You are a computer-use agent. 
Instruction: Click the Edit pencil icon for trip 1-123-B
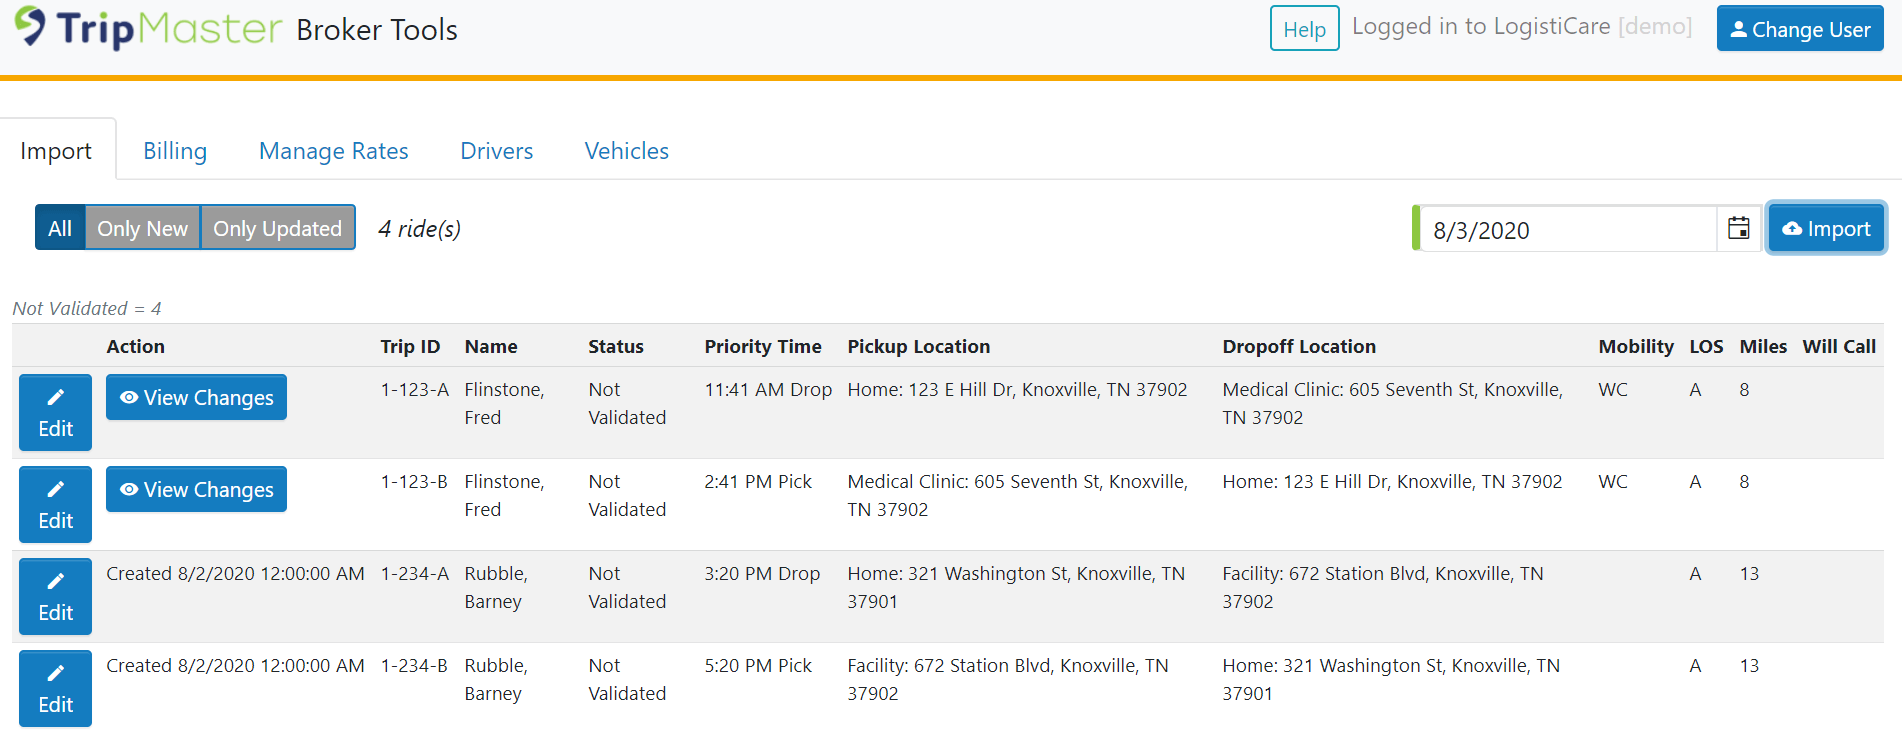[55, 489]
